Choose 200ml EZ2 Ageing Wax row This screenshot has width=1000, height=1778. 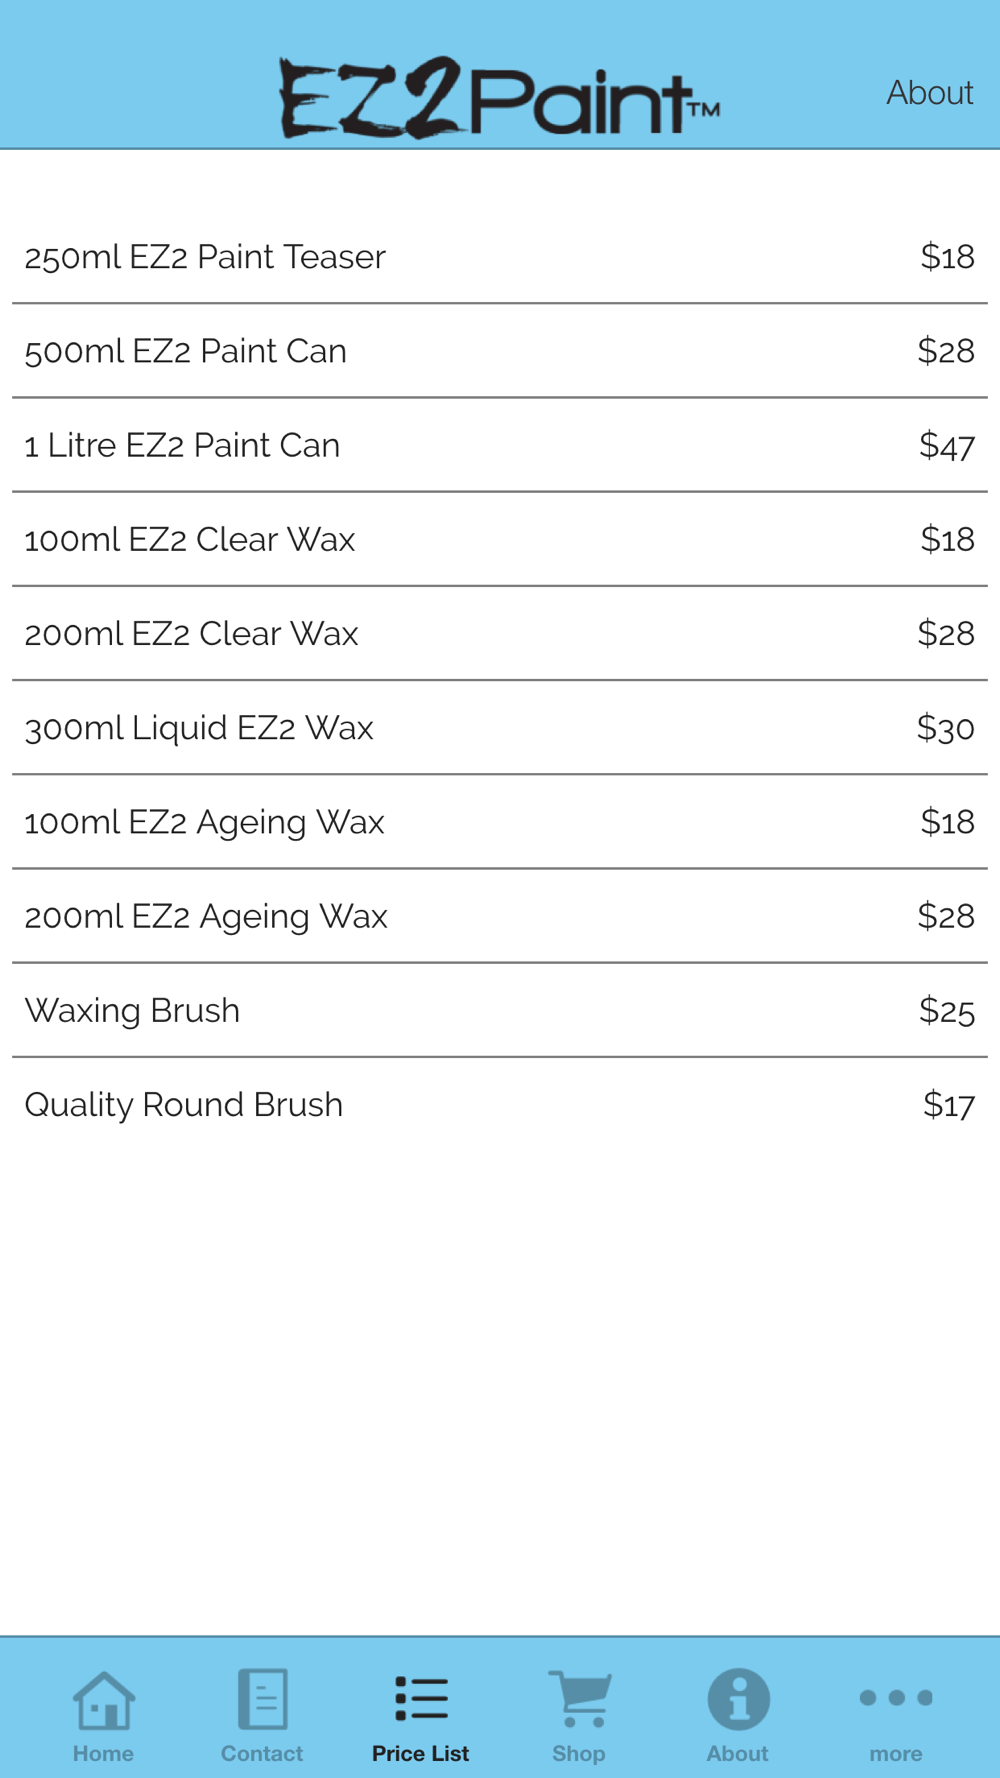(500, 916)
